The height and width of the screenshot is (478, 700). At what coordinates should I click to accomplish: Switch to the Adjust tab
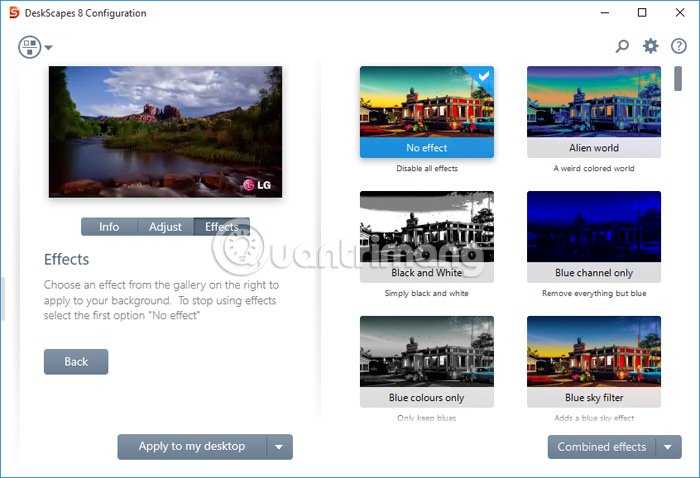click(x=165, y=227)
